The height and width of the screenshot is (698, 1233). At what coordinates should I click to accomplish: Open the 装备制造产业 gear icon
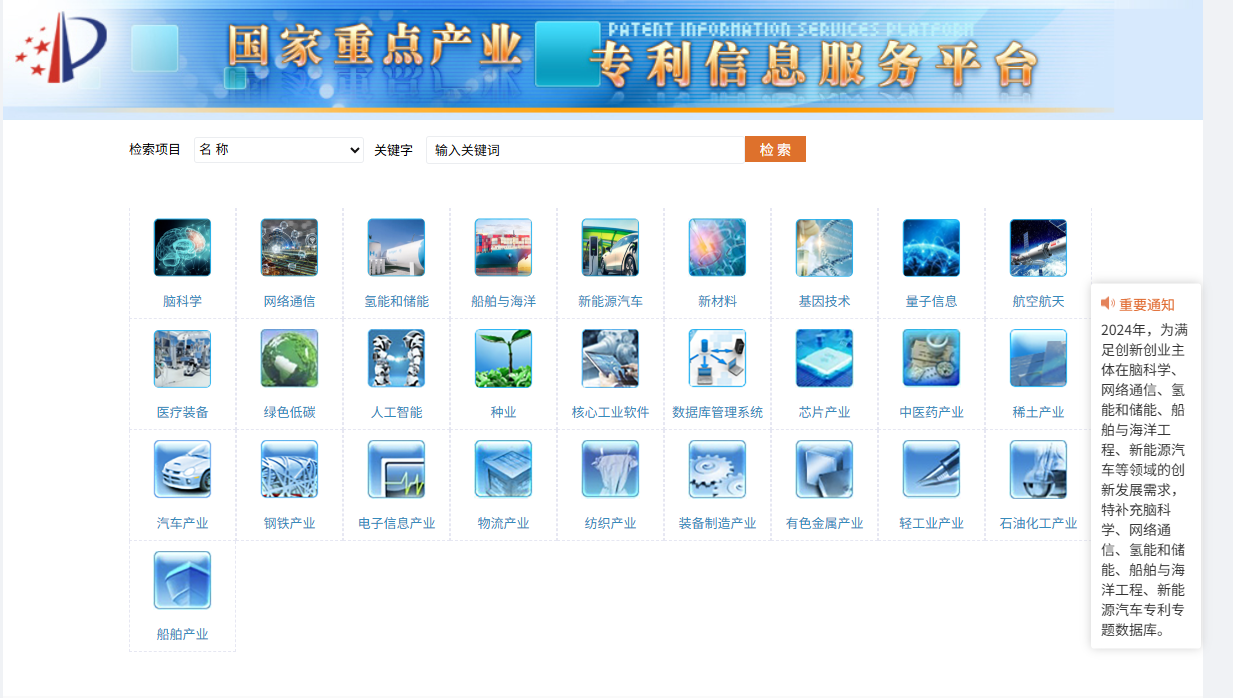717,470
